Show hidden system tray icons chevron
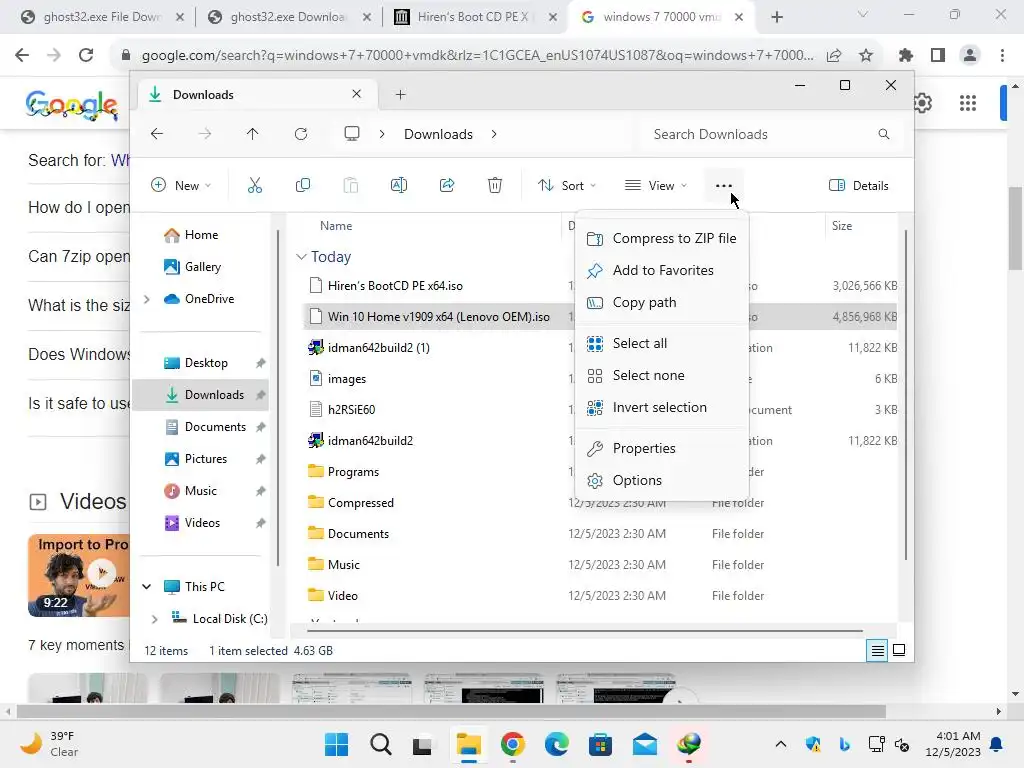The height and width of the screenshot is (768, 1024). pos(780,744)
